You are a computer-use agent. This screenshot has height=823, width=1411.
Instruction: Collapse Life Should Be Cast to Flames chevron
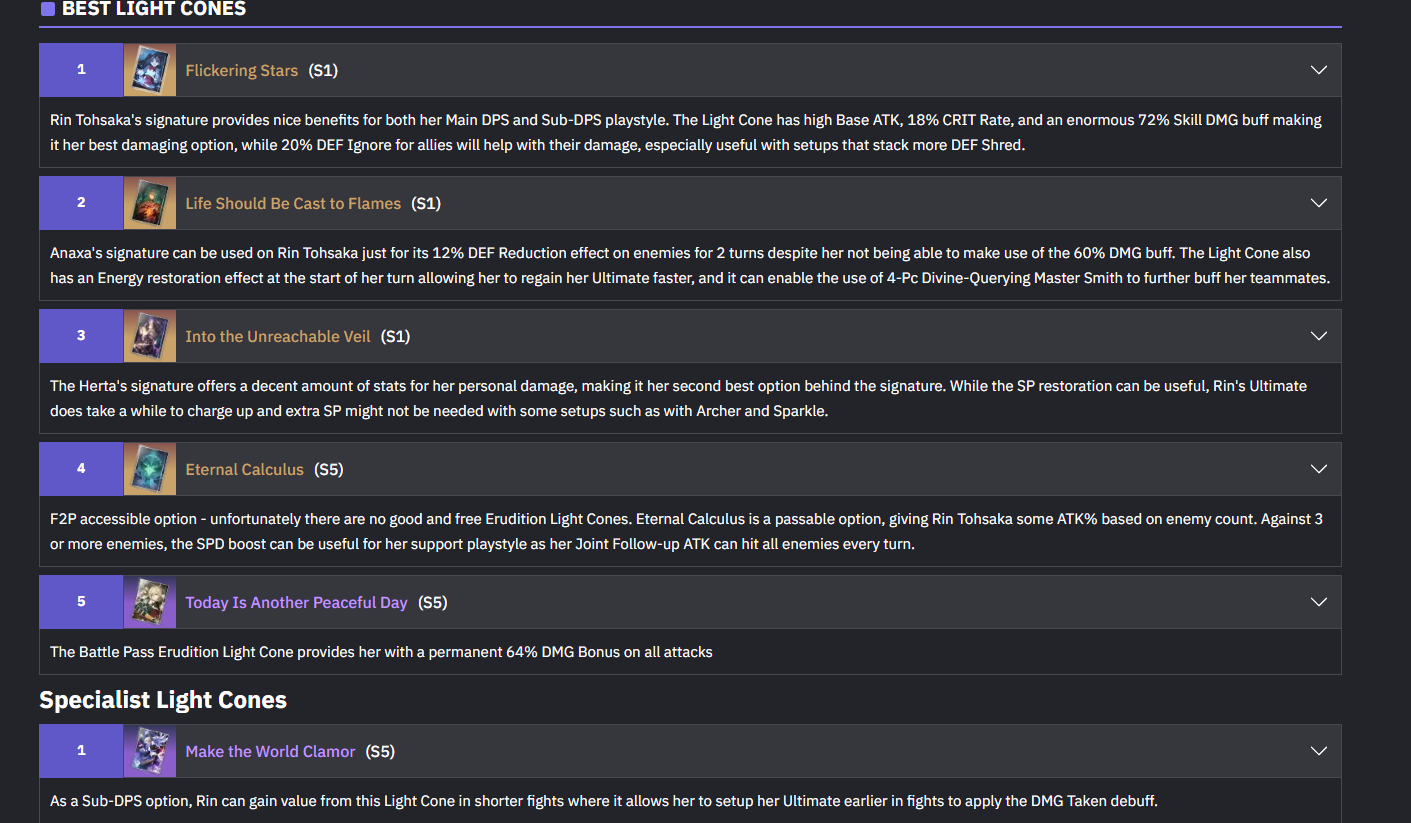(x=1318, y=203)
